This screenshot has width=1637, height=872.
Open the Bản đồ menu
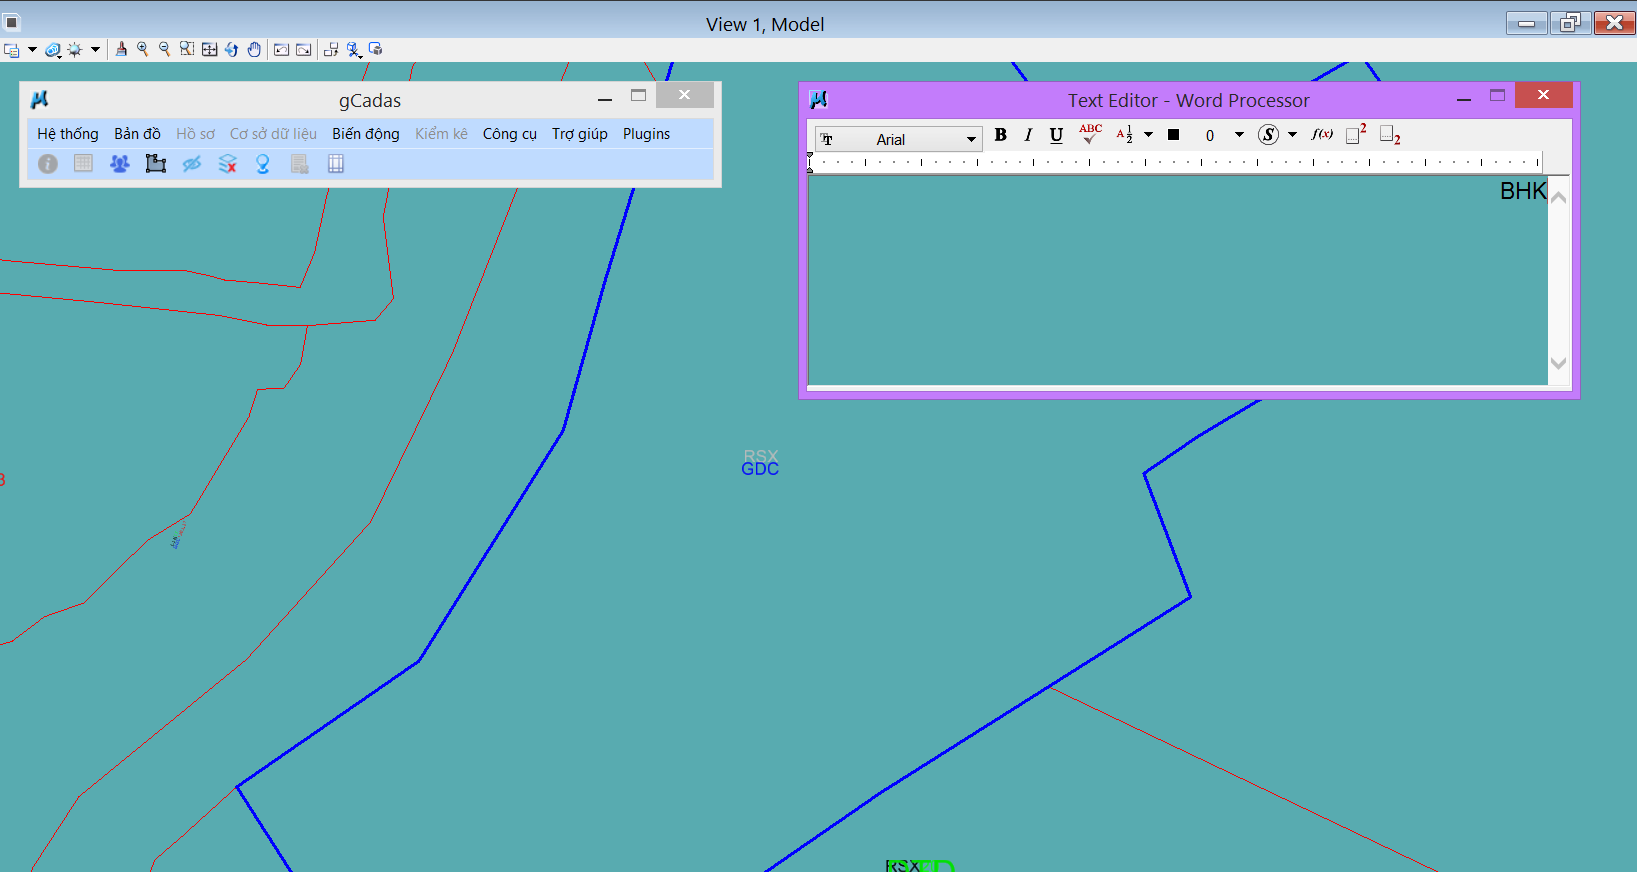click(137, 134)
